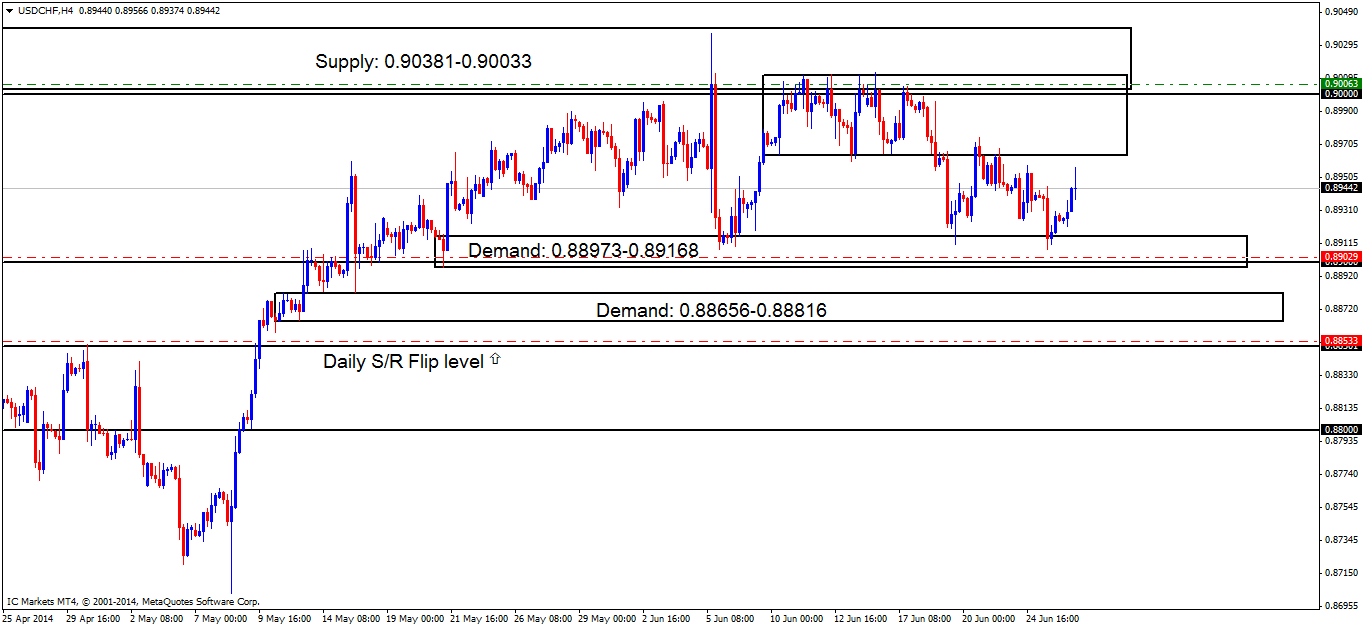
Task: Click the Supply: 0.90381-0.90033 label
Action: click(423, 61)
